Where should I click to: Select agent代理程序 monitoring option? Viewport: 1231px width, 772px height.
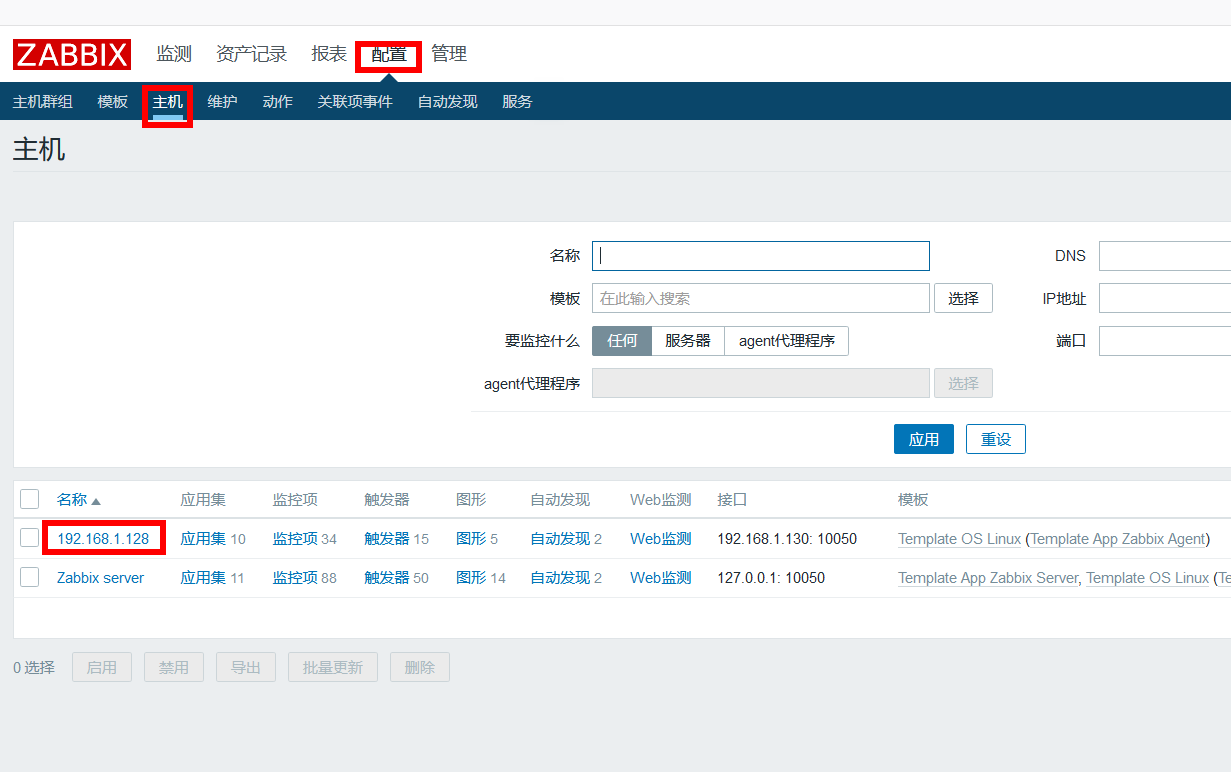787,341
